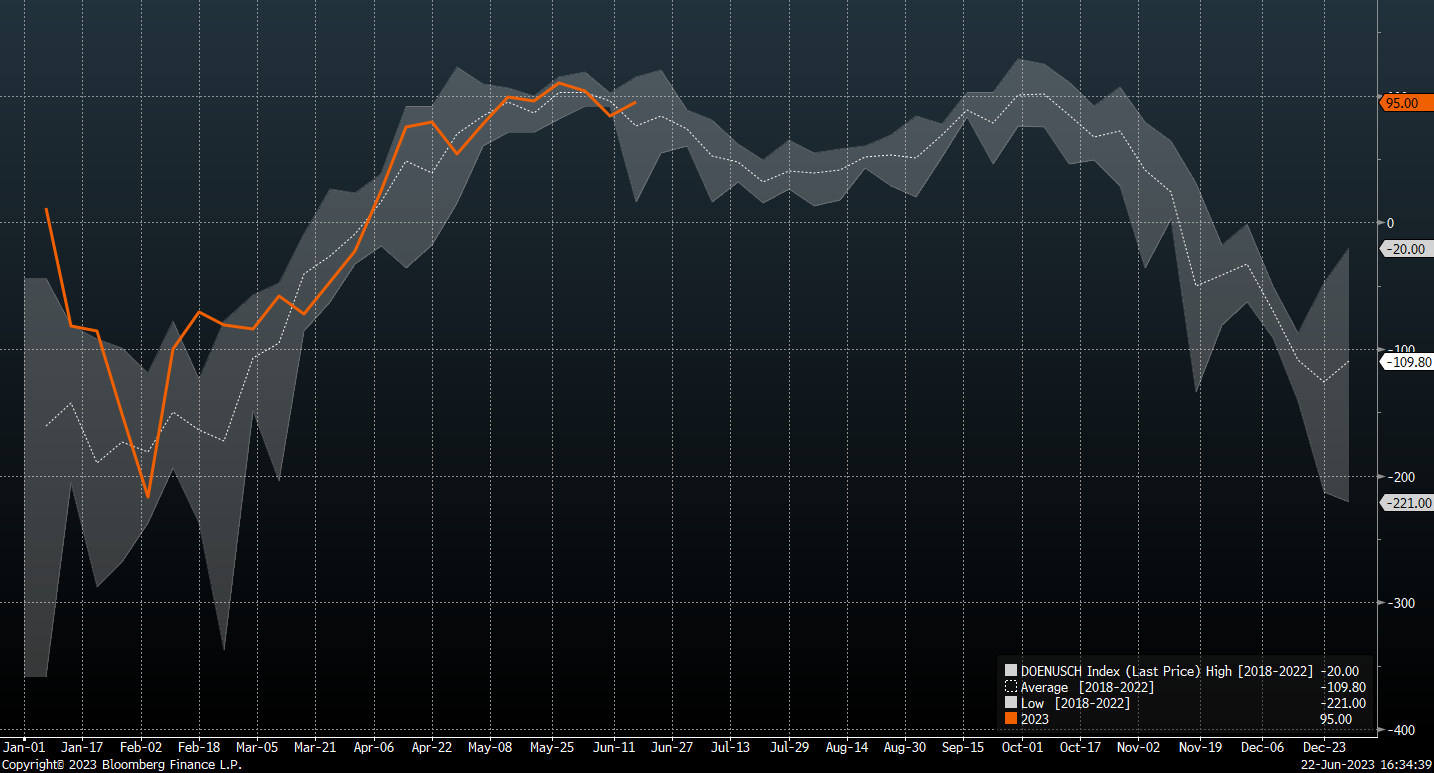Click the Jul-29 date label
This screenshot has height=773, width=1434.
tap(789, 747)
